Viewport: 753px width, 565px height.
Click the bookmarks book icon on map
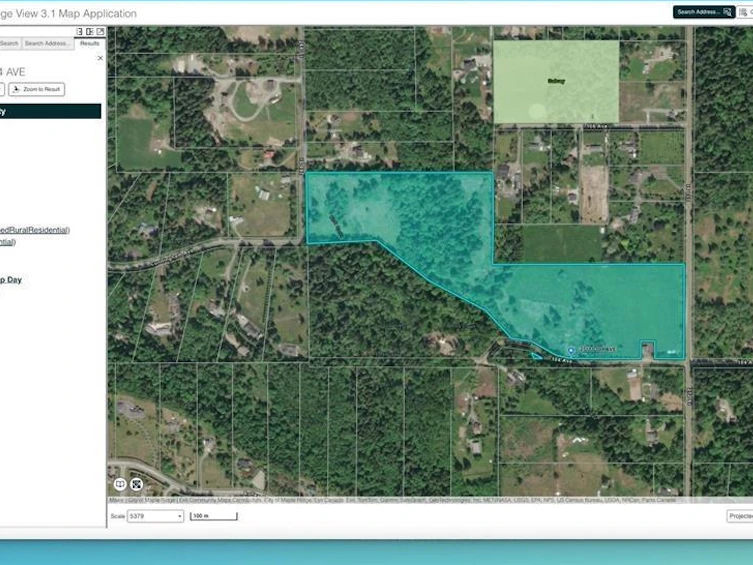click(120, 484)
